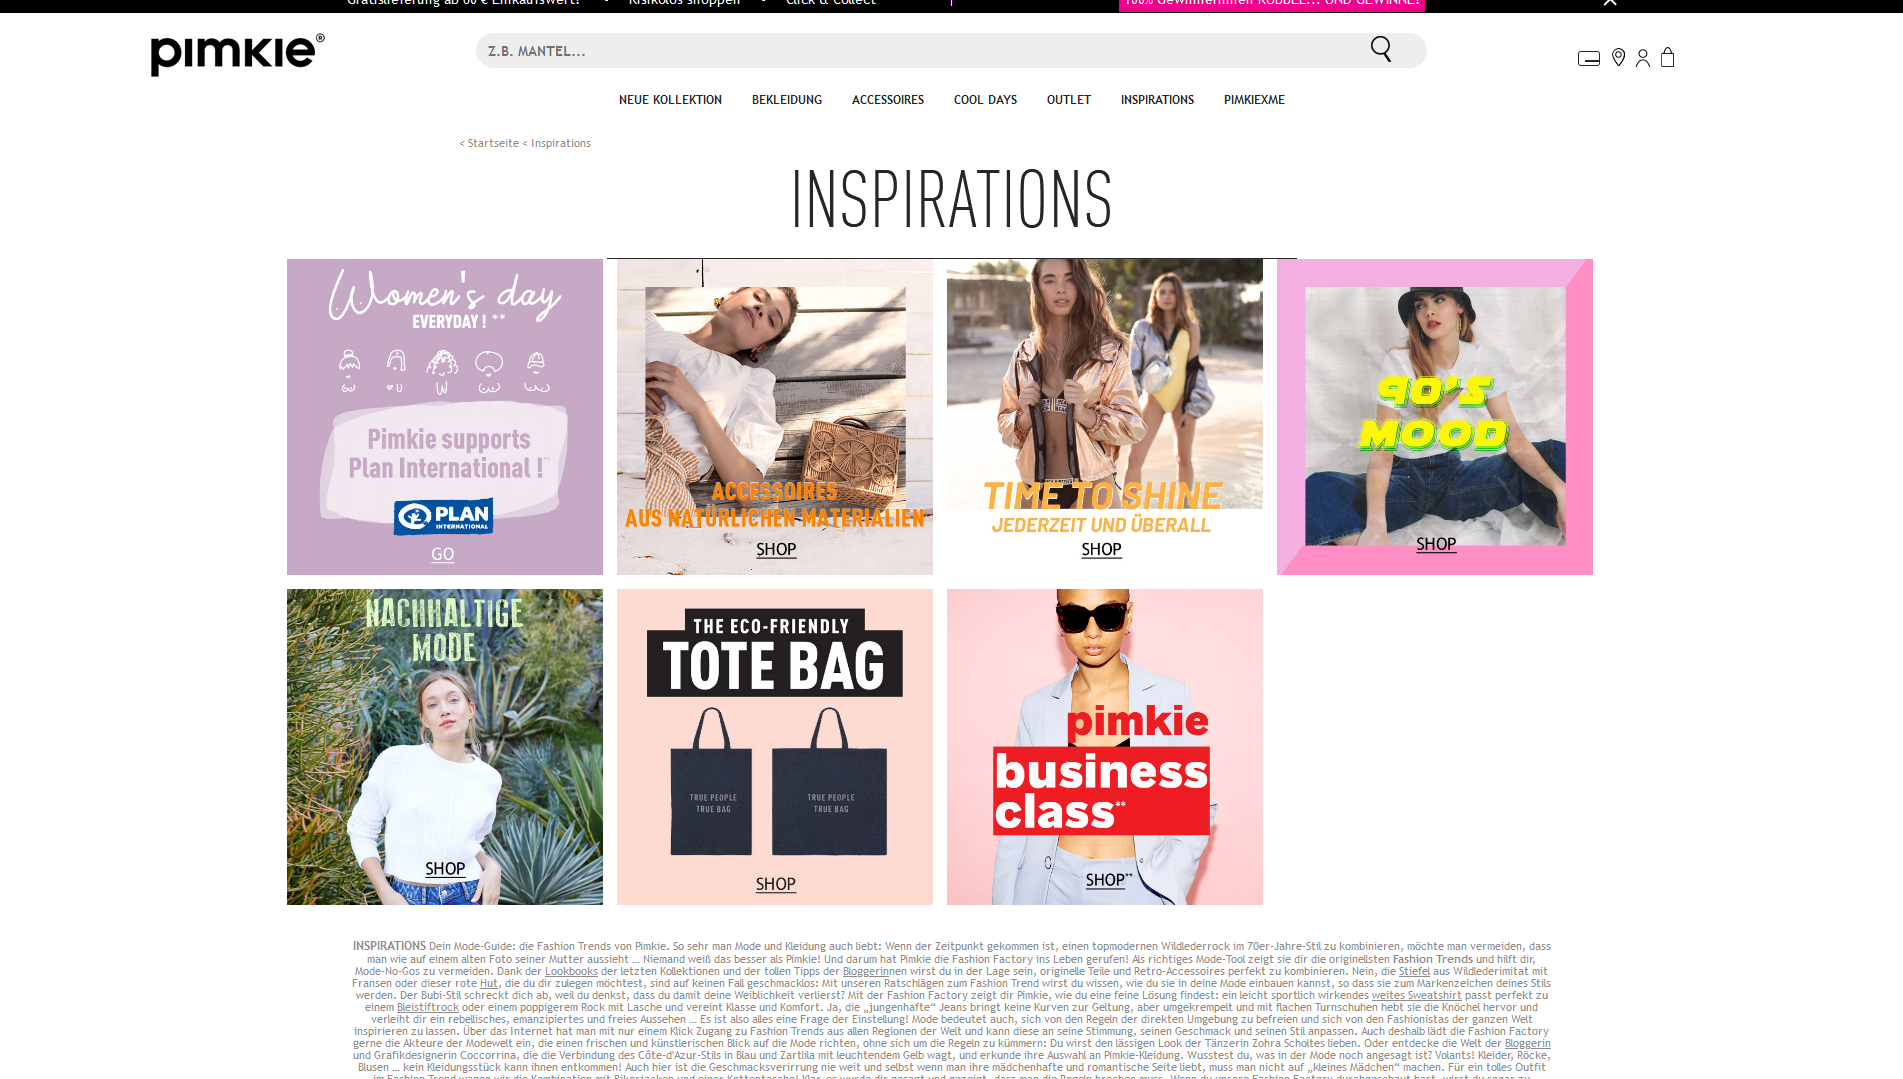
Task: Click the Pimkie logo
Action: (237, 54)
